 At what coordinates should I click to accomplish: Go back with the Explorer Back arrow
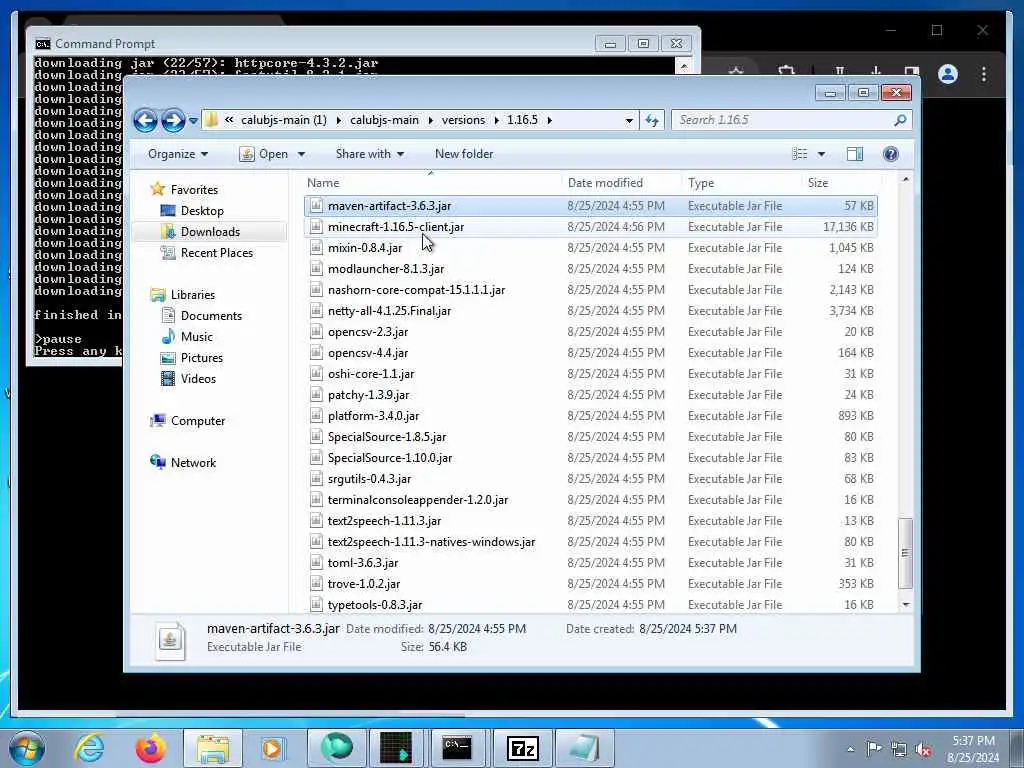point(145,120)
